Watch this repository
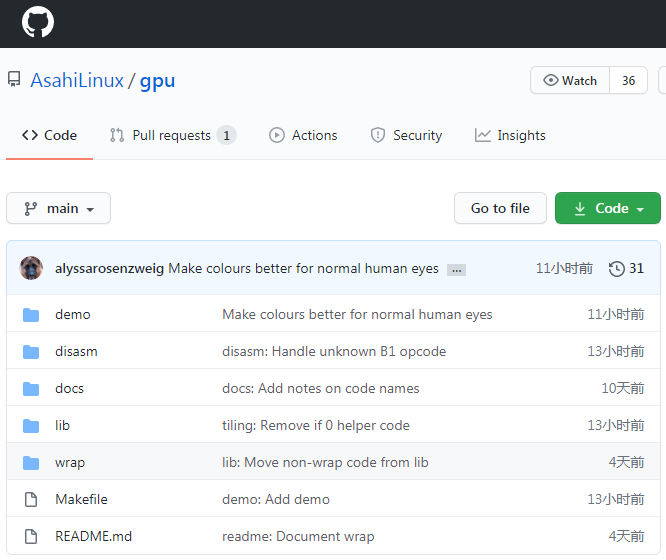Viewport: 666px width, 560px height. (x=570, y=80)
